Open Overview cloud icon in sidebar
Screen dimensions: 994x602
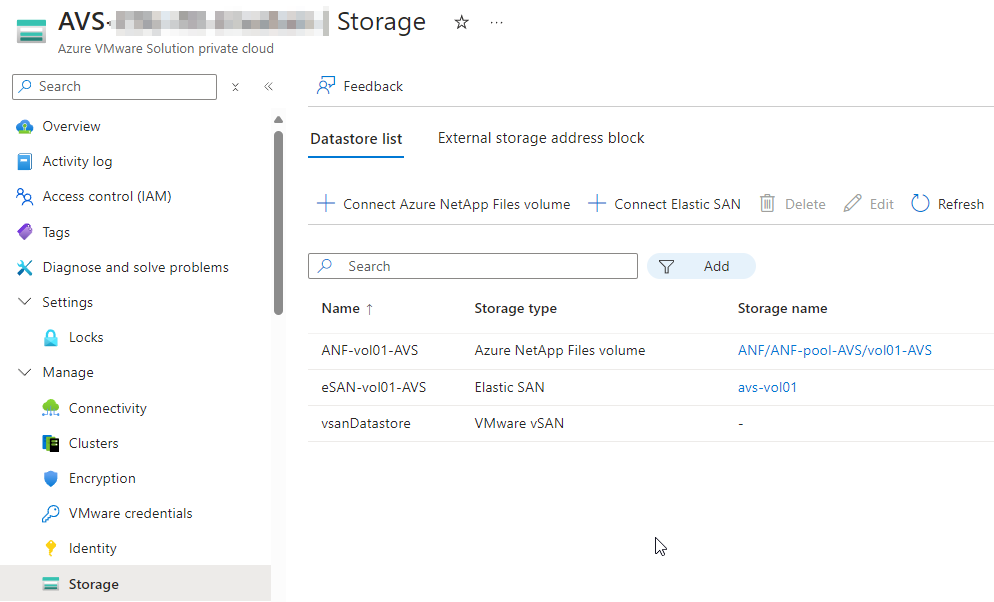click(25, 127)
